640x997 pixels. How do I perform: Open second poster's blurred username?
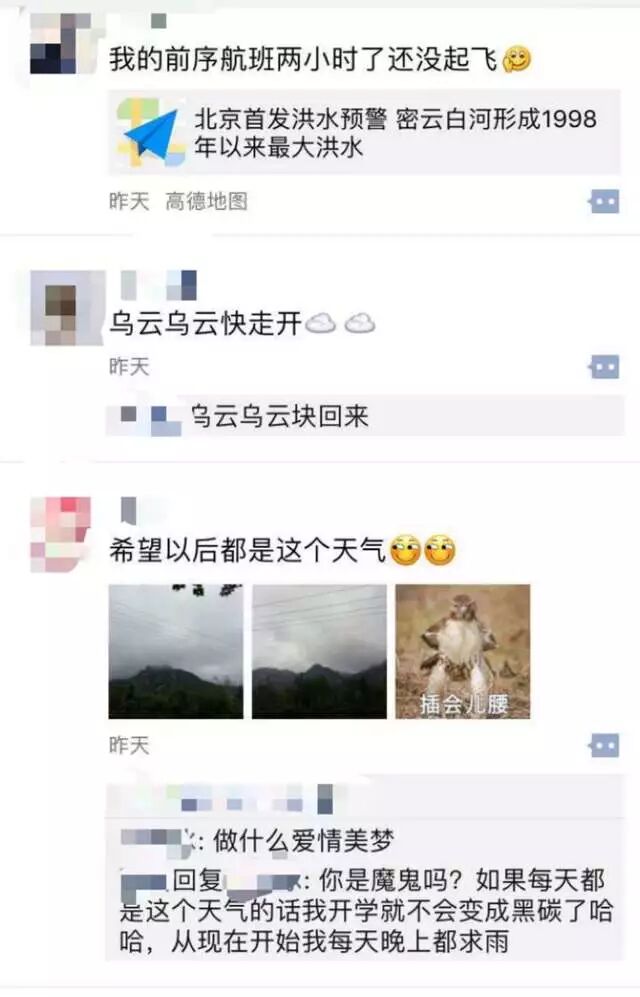[158, 285]
